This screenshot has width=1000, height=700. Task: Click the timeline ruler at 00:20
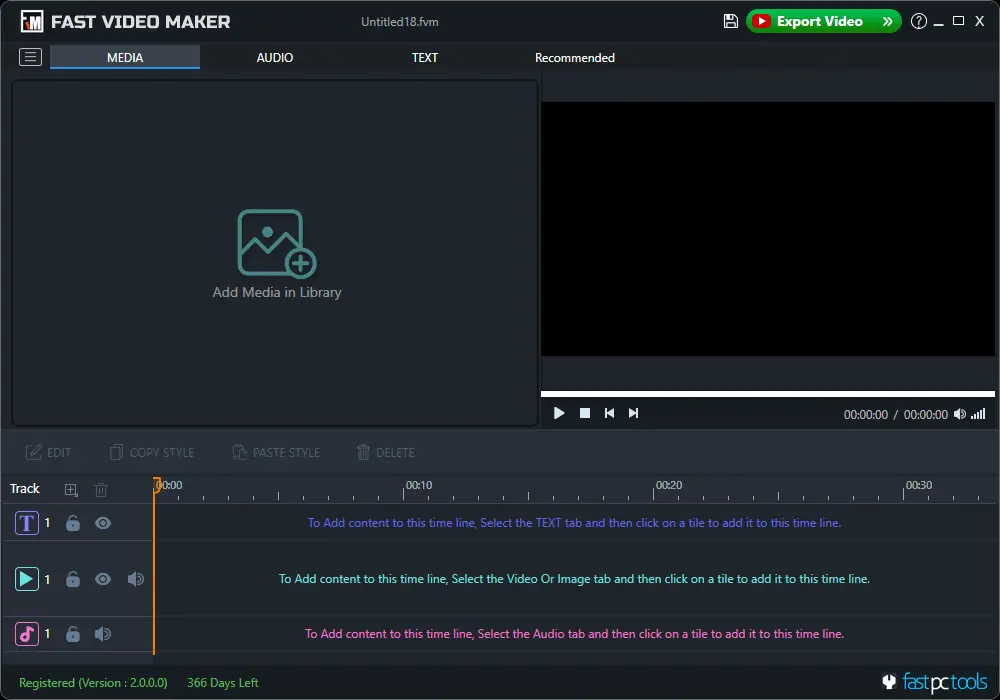click(x=669, y=485)
